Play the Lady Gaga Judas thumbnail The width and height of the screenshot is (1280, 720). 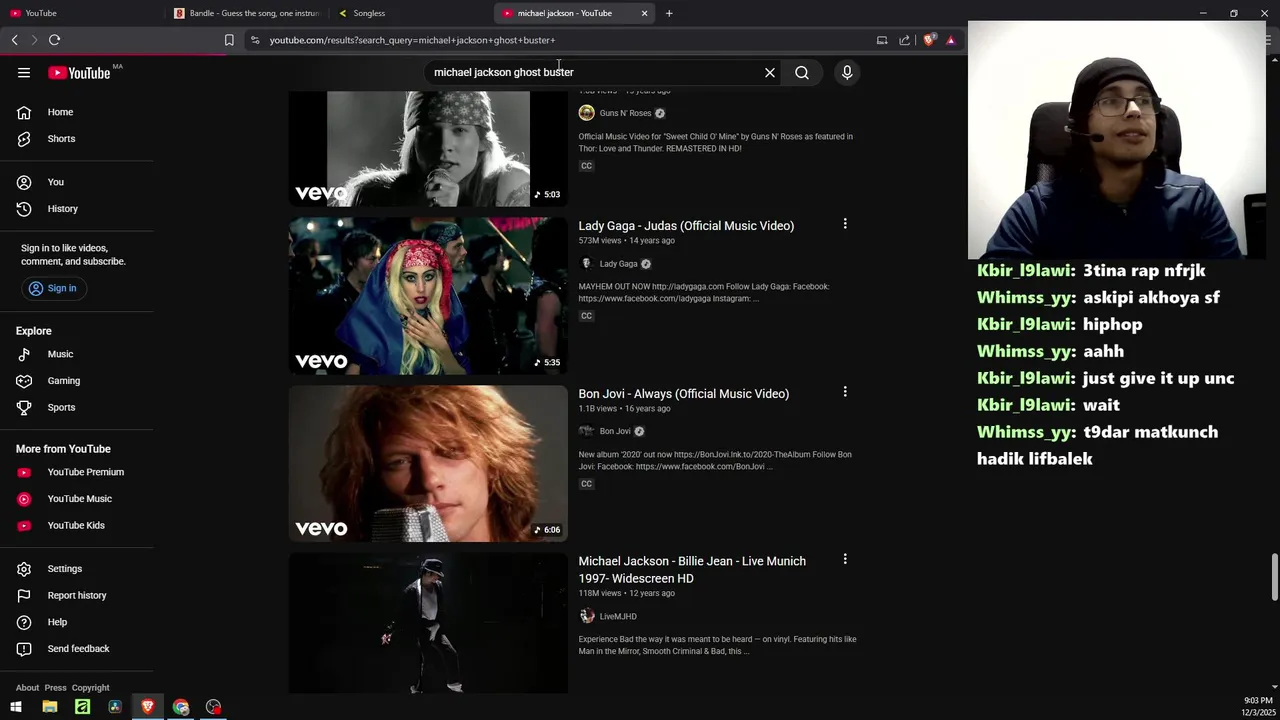click(x=428, y=296)
